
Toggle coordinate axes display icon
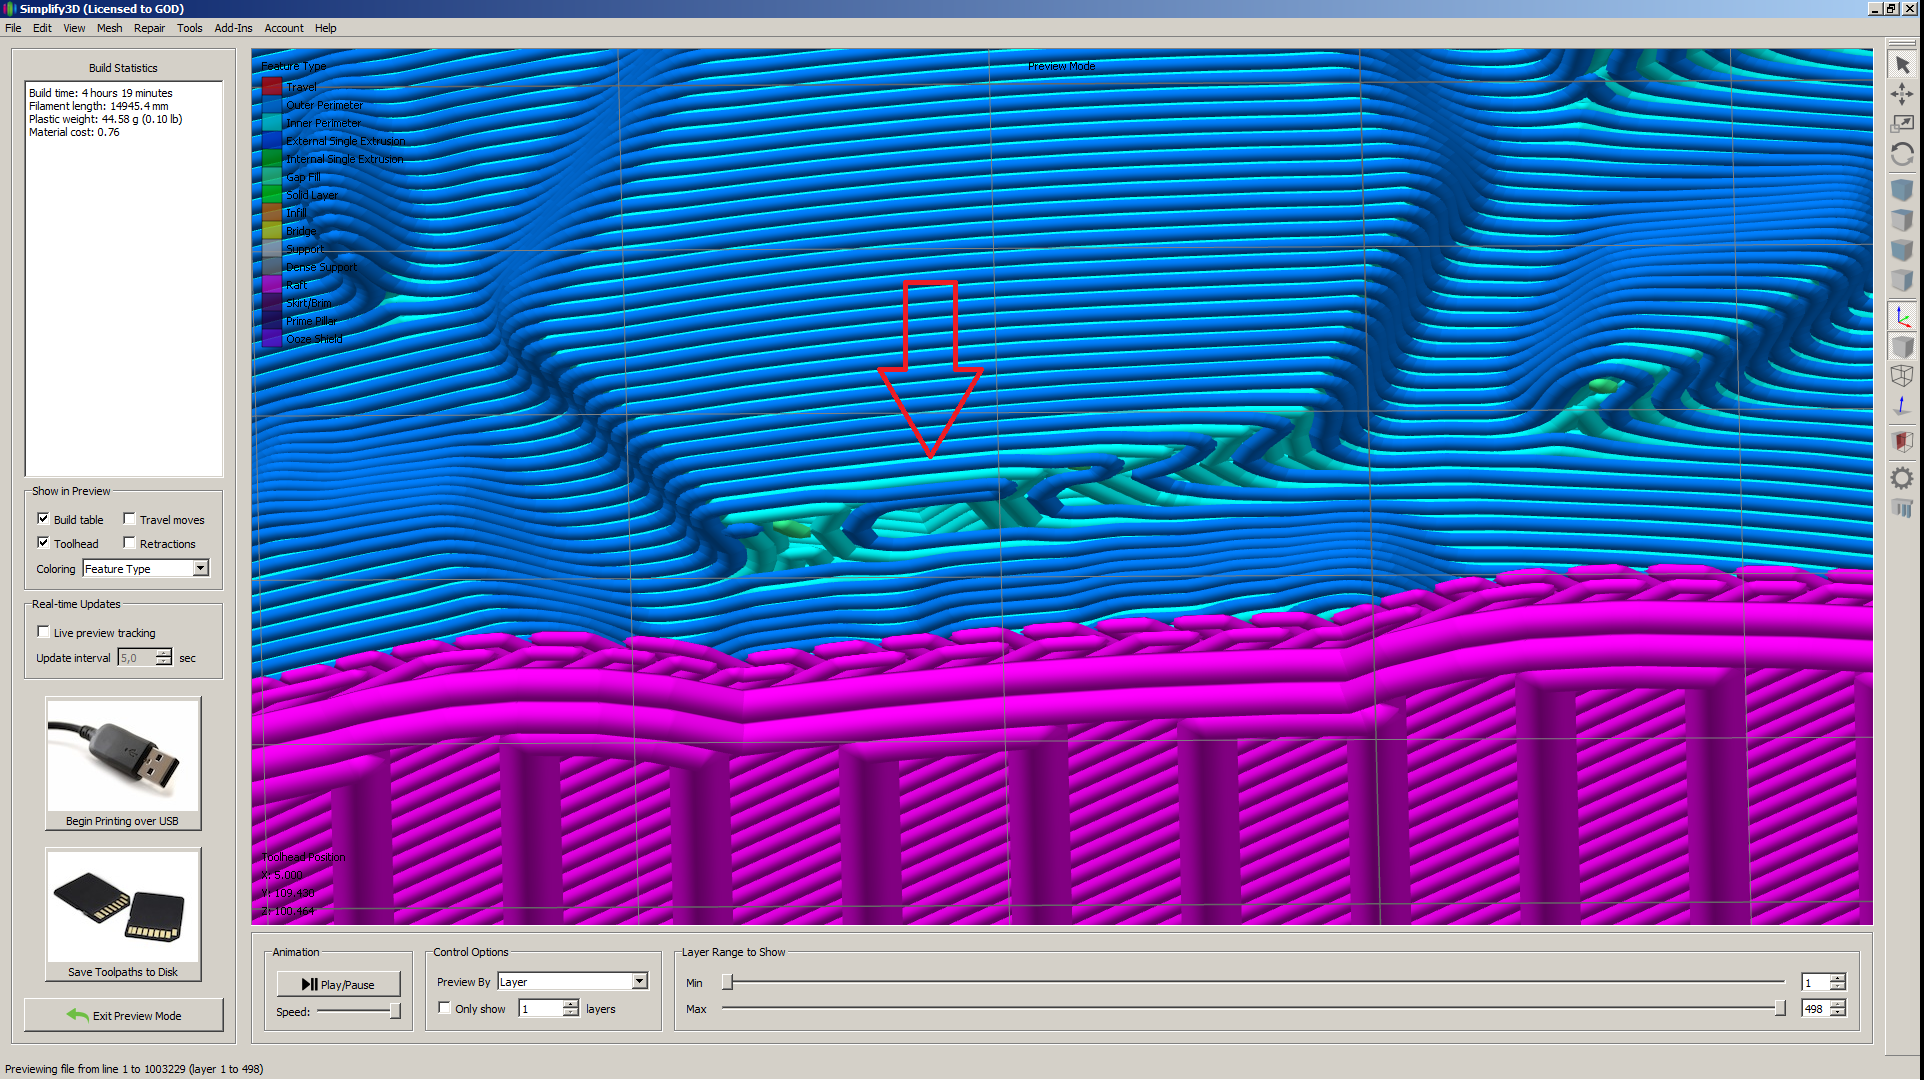click(1902, 317)
